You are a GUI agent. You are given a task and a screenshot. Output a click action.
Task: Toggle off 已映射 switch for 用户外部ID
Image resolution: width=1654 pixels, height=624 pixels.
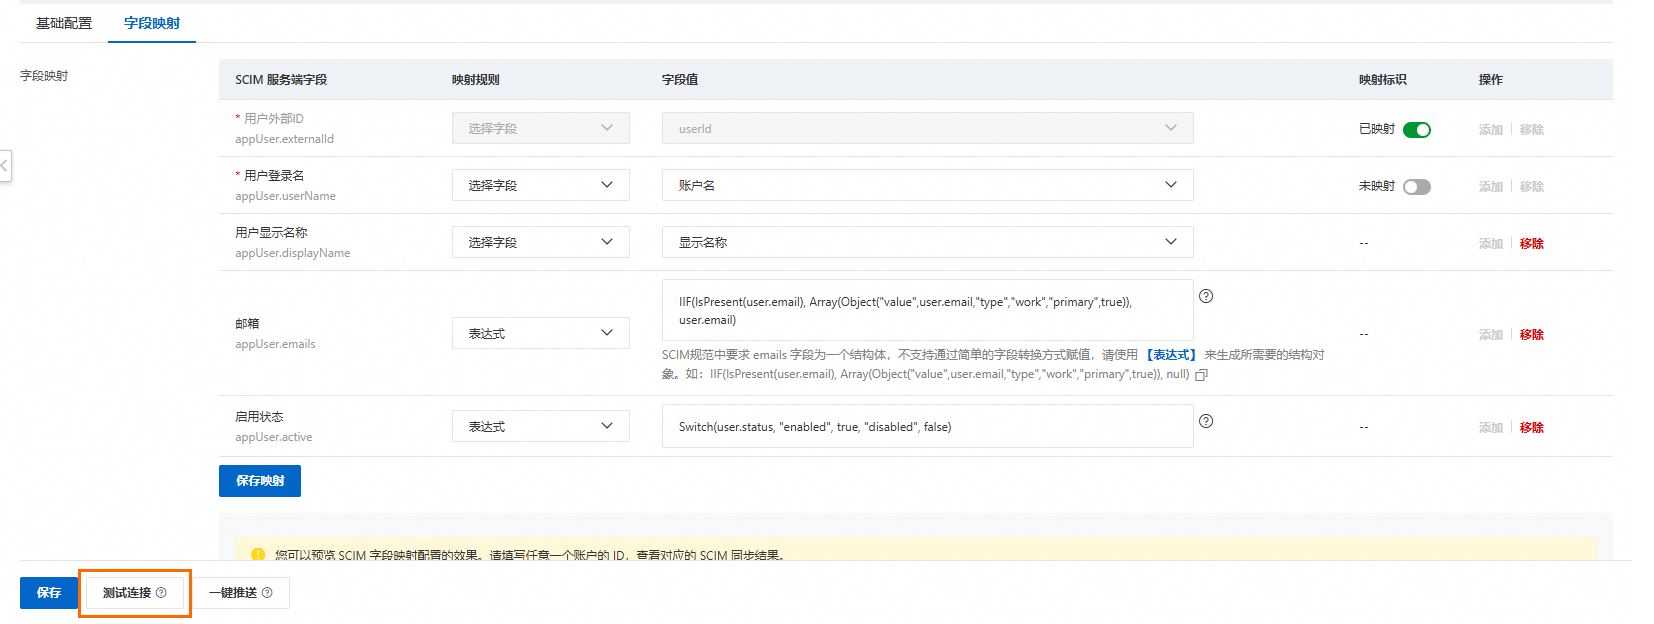pos(1417,130)
